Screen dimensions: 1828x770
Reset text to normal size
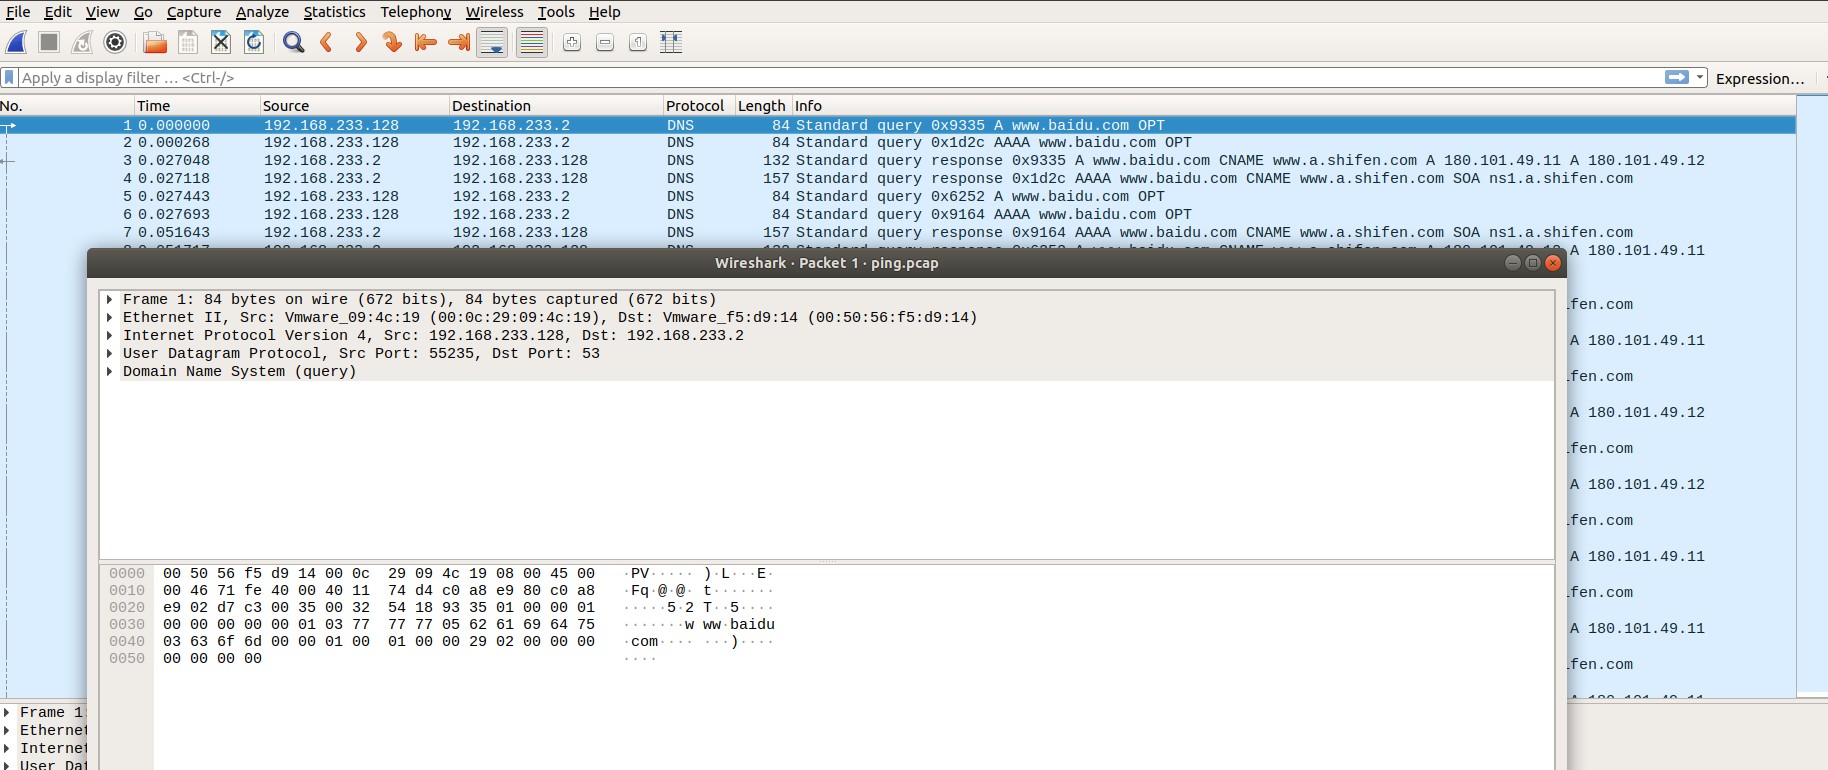coord(638,42)
